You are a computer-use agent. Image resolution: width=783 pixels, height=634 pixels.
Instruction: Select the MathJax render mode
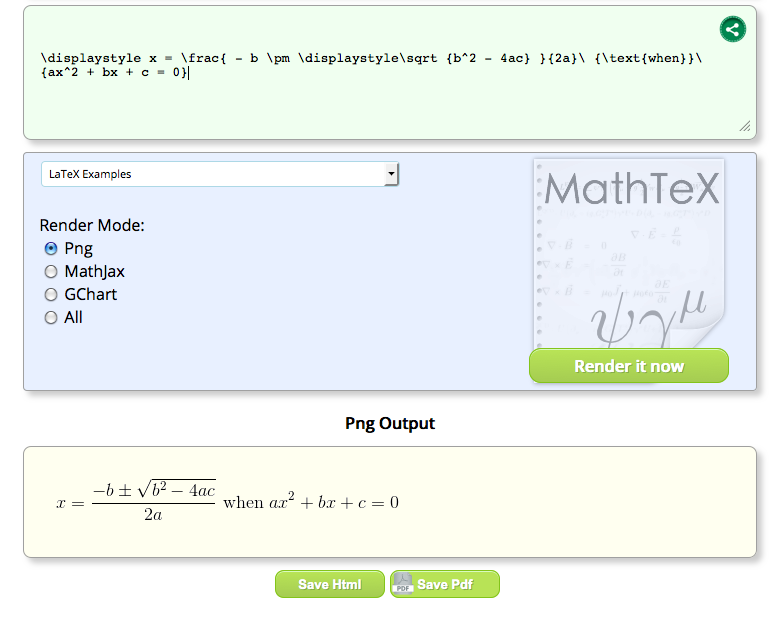(51, 272)
